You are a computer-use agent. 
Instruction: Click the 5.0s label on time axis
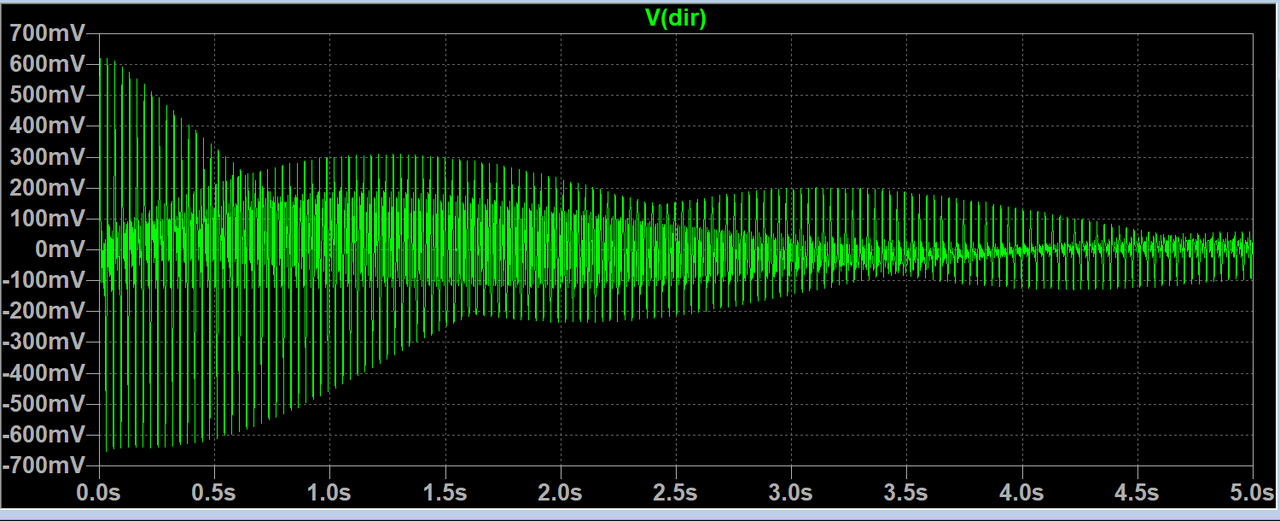[x=1252, y=493]
